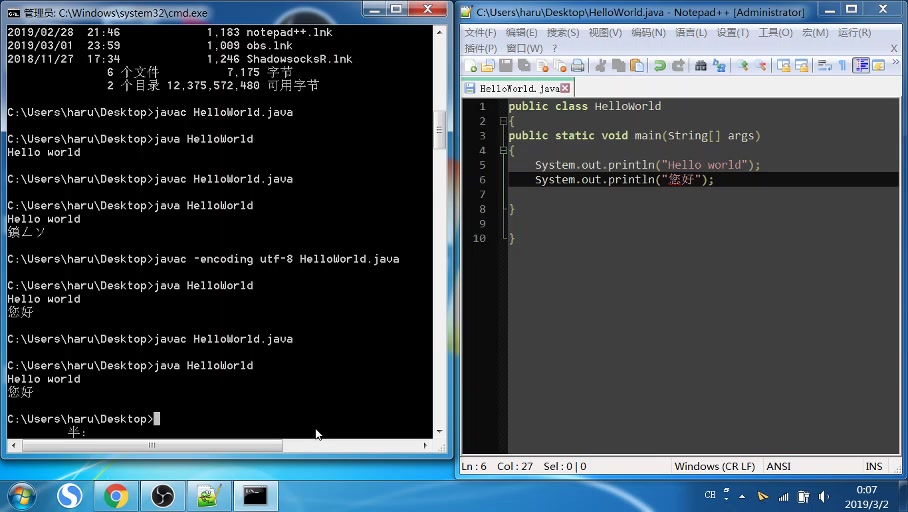Save the document with the Save icon
908x512 pixels.
point(506,65)
